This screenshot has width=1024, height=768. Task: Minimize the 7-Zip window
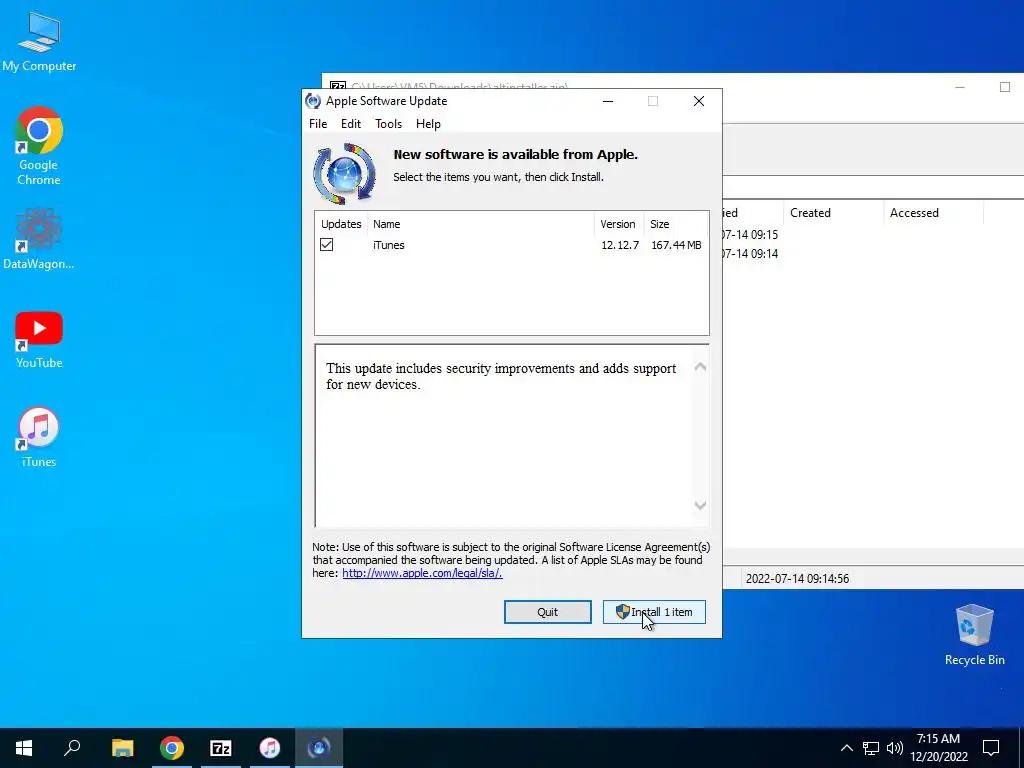coord(959,87)
